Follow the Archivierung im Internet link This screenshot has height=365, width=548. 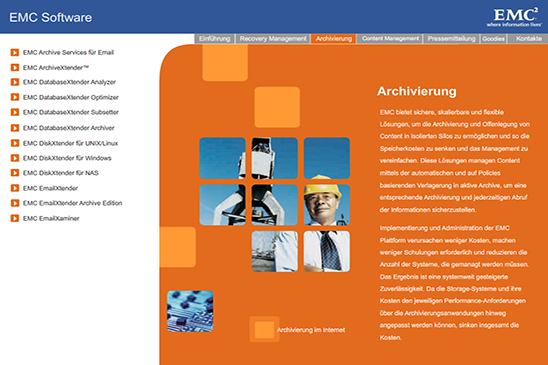click(311, 330)
